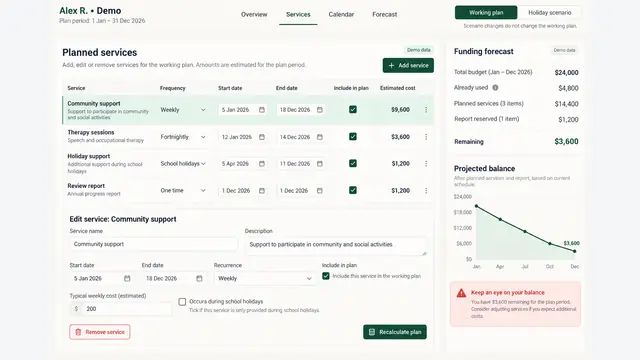Click the Estimated cost column header
The height and width of the screenshot is (360, 640).
pyautogui.click(x=398, y=88)
